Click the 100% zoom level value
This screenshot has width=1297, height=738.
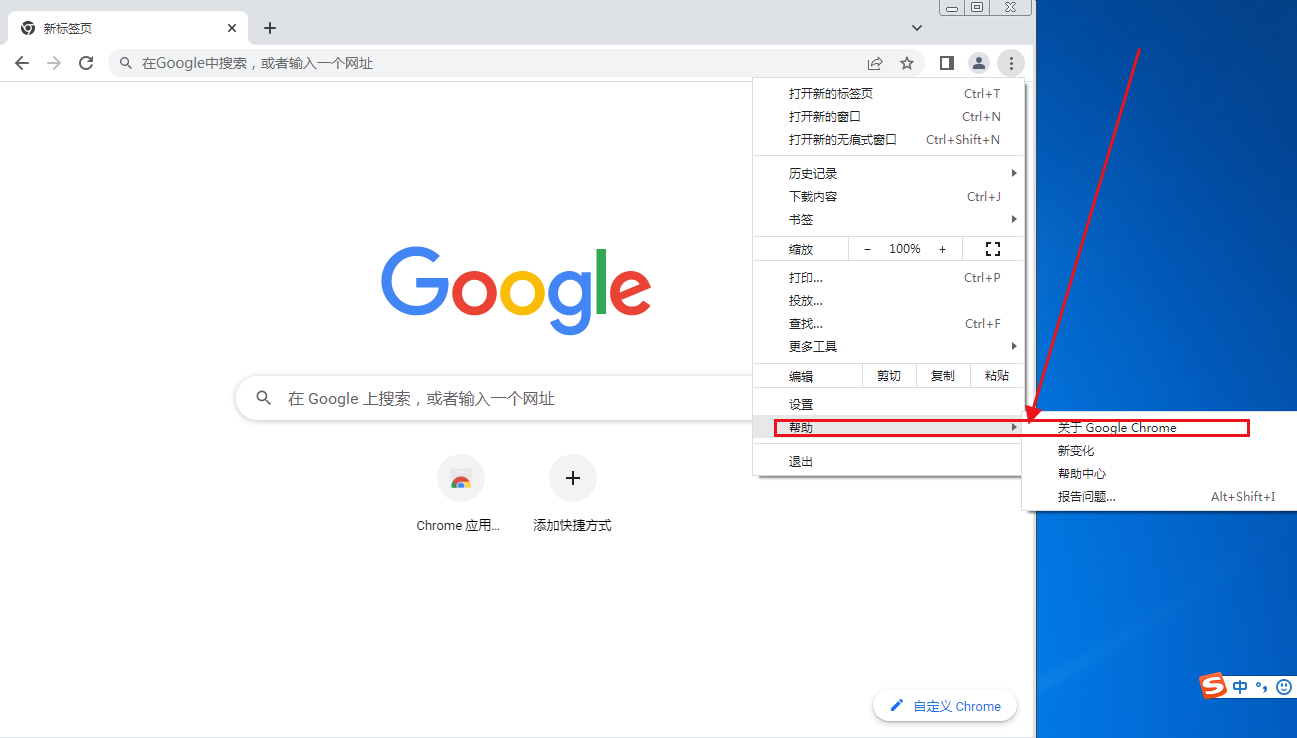(905, 249)
